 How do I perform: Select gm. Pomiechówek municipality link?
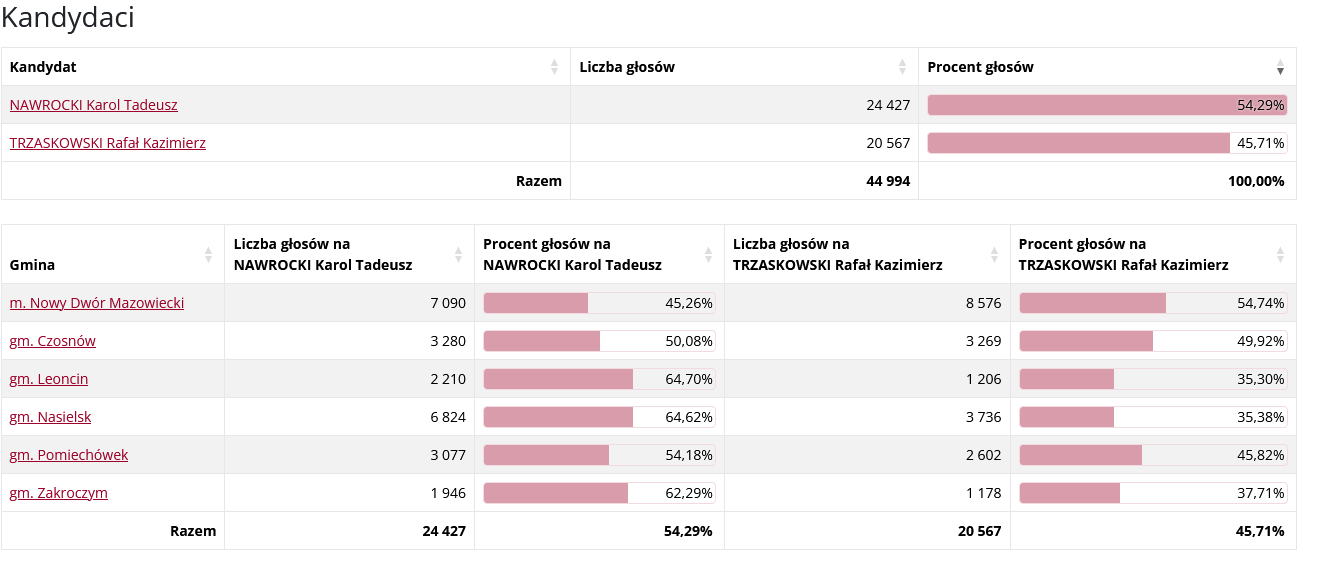[x=69, y=455]
